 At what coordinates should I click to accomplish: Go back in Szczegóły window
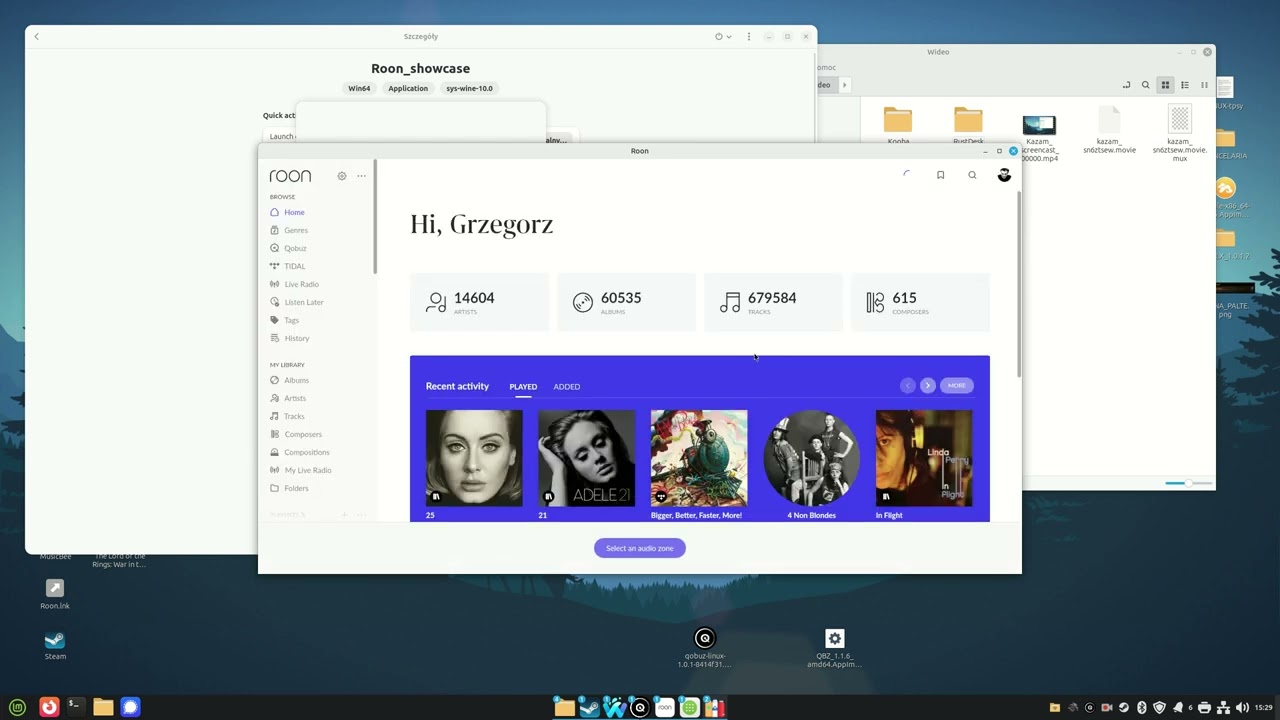37,36
